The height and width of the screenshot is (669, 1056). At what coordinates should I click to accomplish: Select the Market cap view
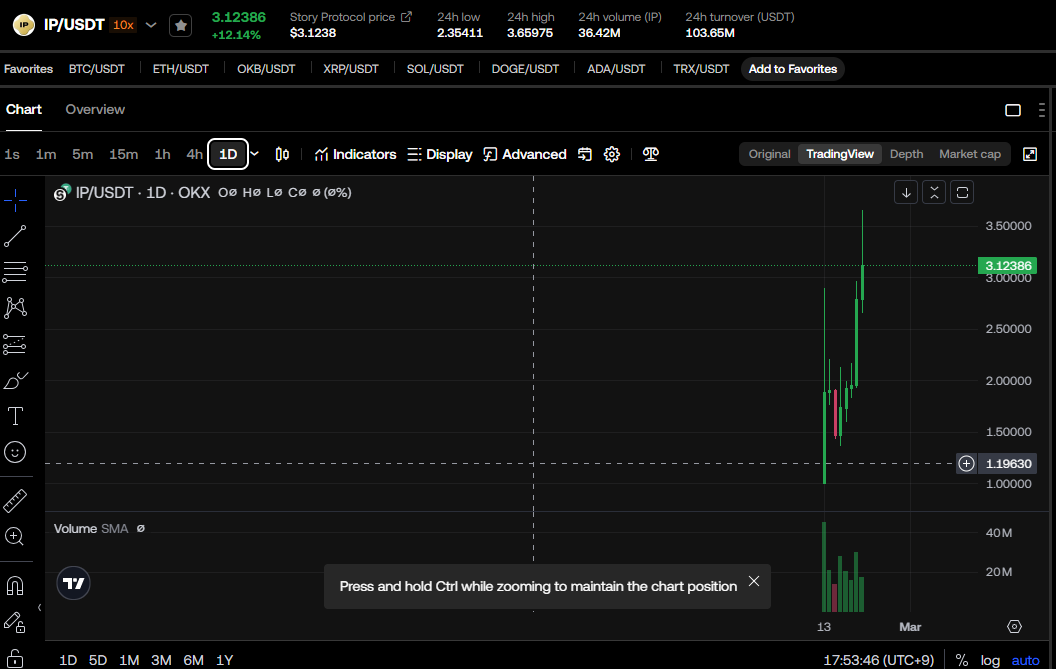(970, 154)
